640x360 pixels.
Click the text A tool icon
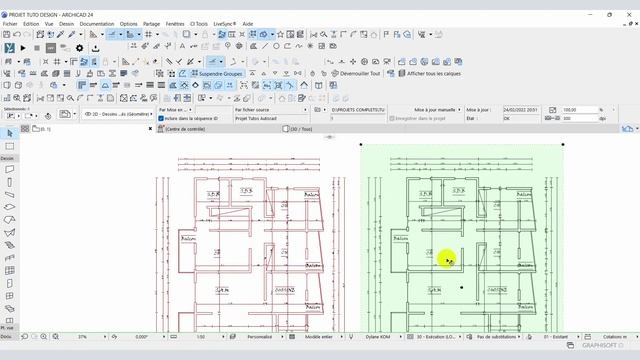tap(182, 46)
